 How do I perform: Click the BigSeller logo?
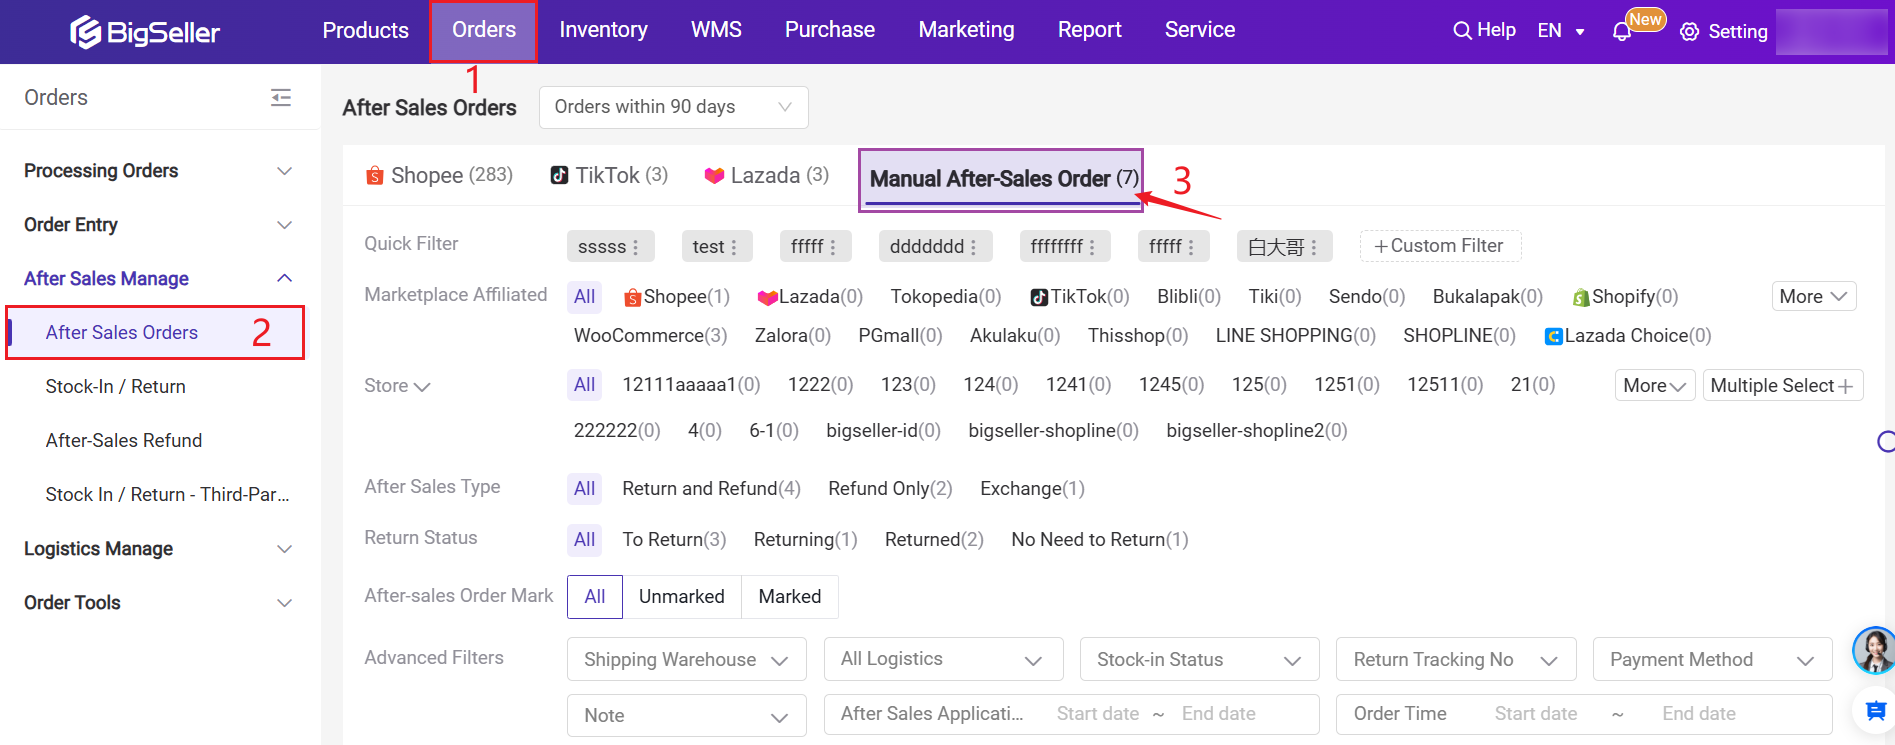click(145, 32)
